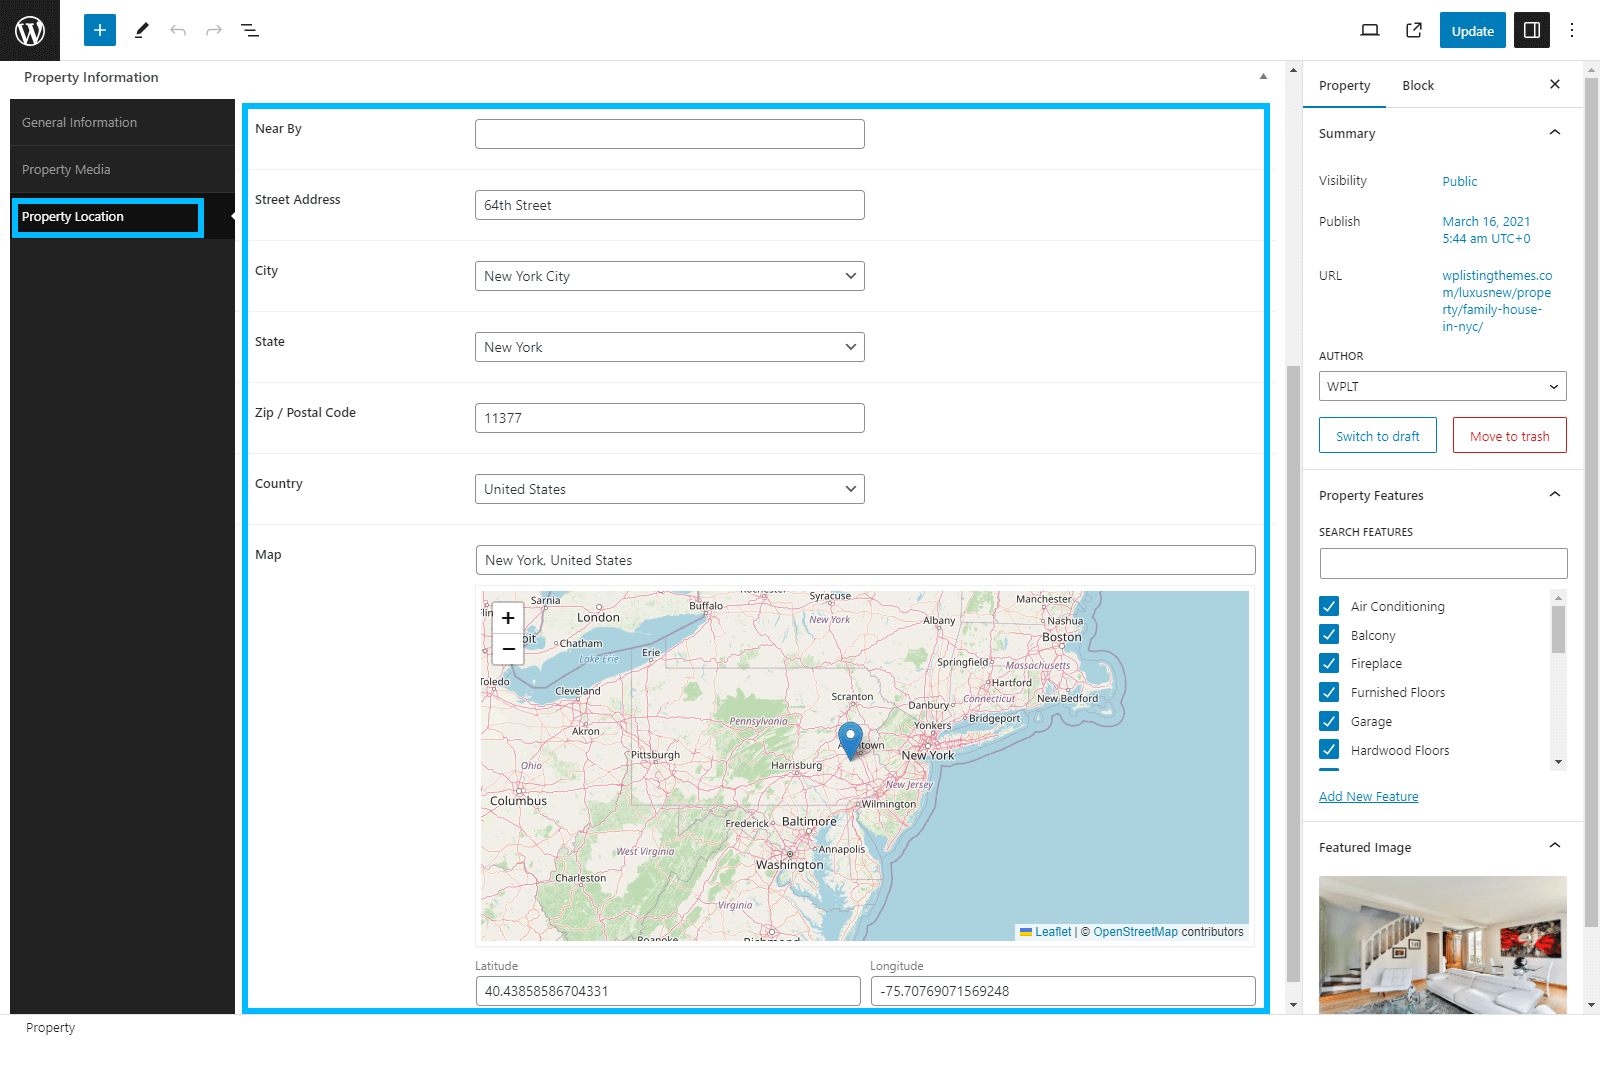
Task: Switch to the Block tab
Action: 1417,85
